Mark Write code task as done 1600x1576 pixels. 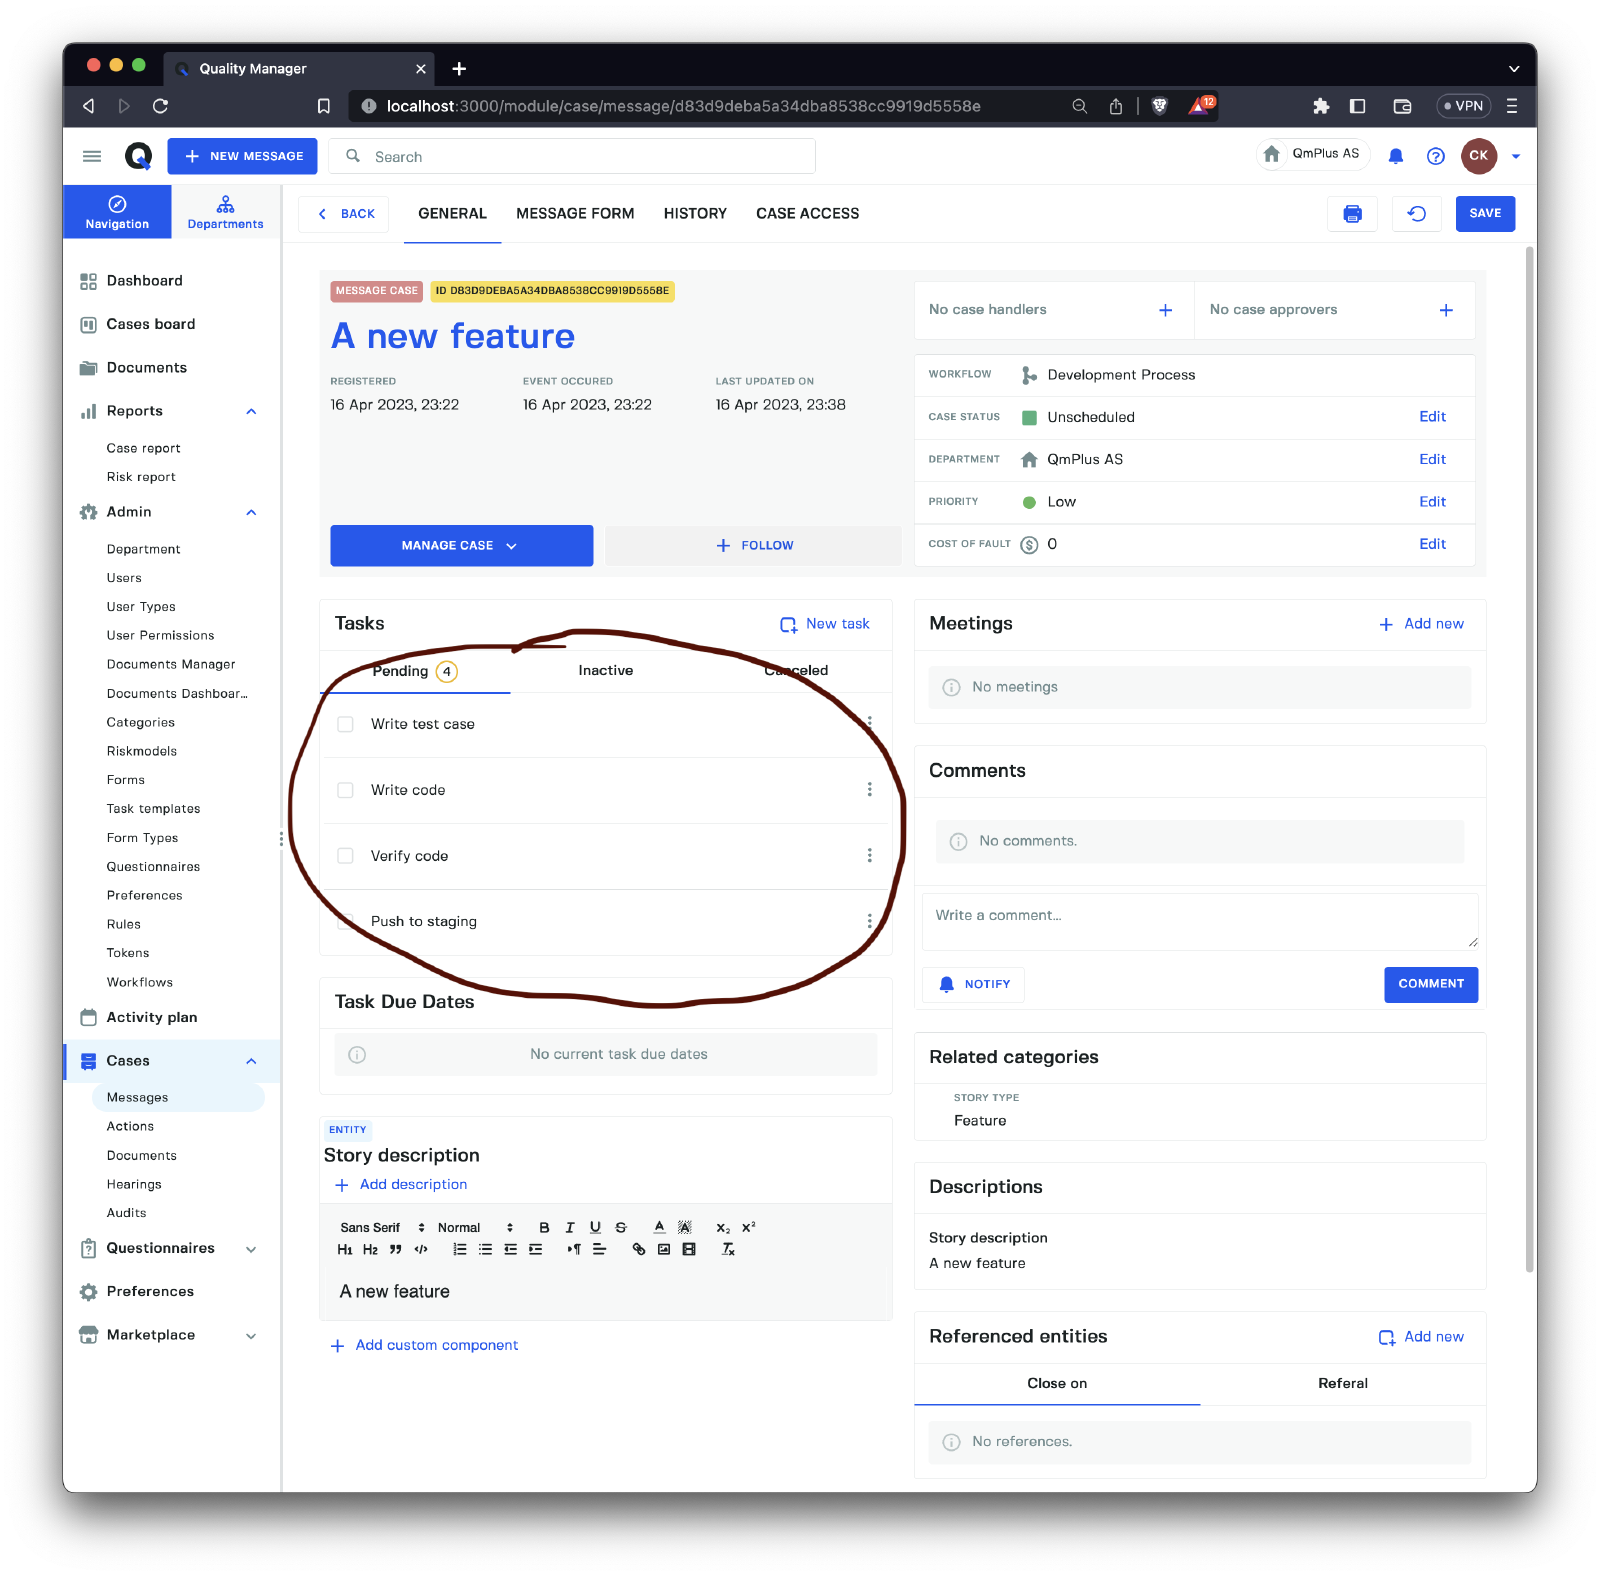pos(346,790)
